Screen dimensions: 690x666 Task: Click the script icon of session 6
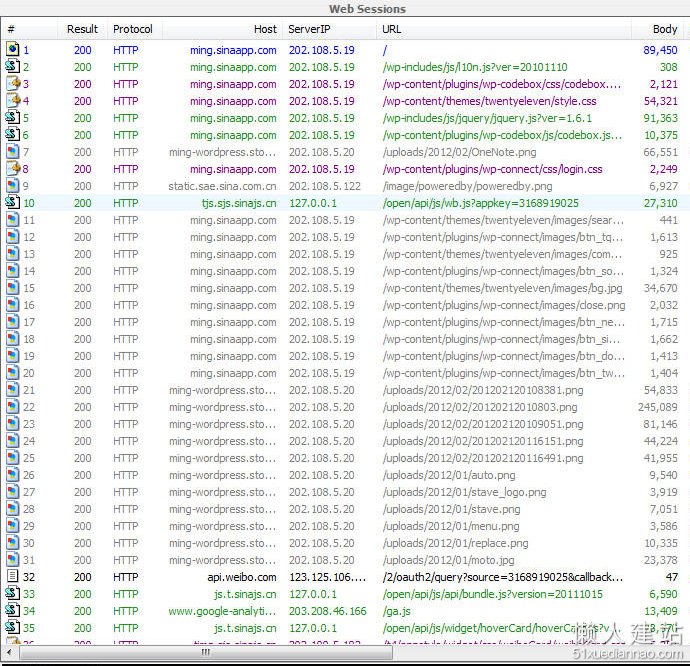click(x=13, y=135)
